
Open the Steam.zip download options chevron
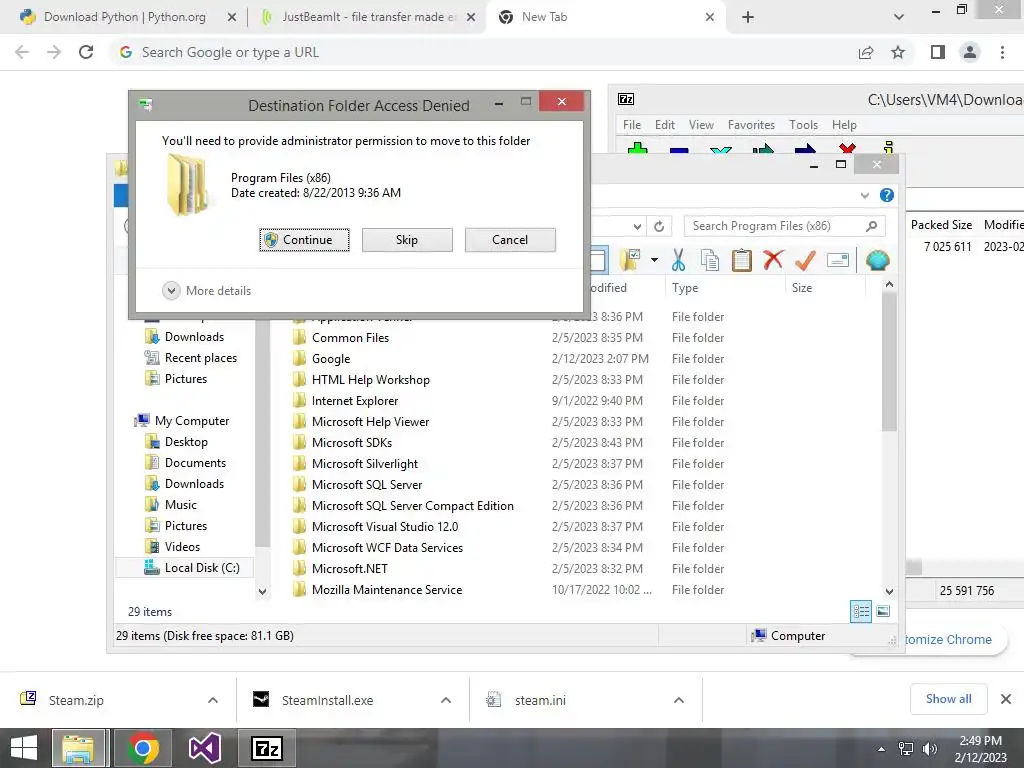[213, 700]
